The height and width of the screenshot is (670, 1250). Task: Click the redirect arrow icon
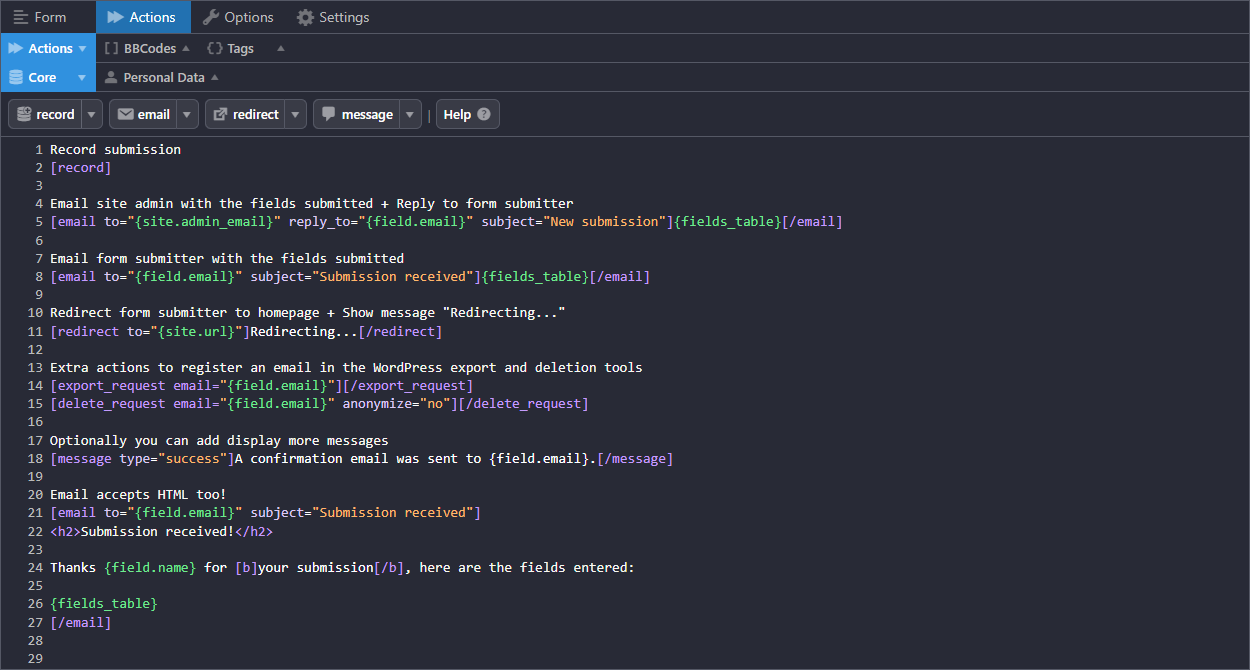[221, 114]
